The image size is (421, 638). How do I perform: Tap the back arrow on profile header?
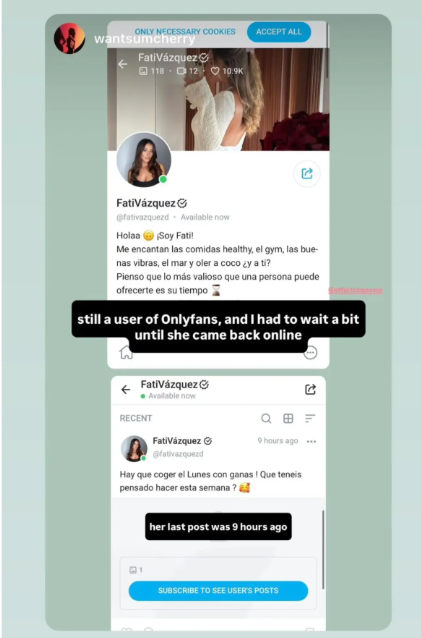click(122, 64)
